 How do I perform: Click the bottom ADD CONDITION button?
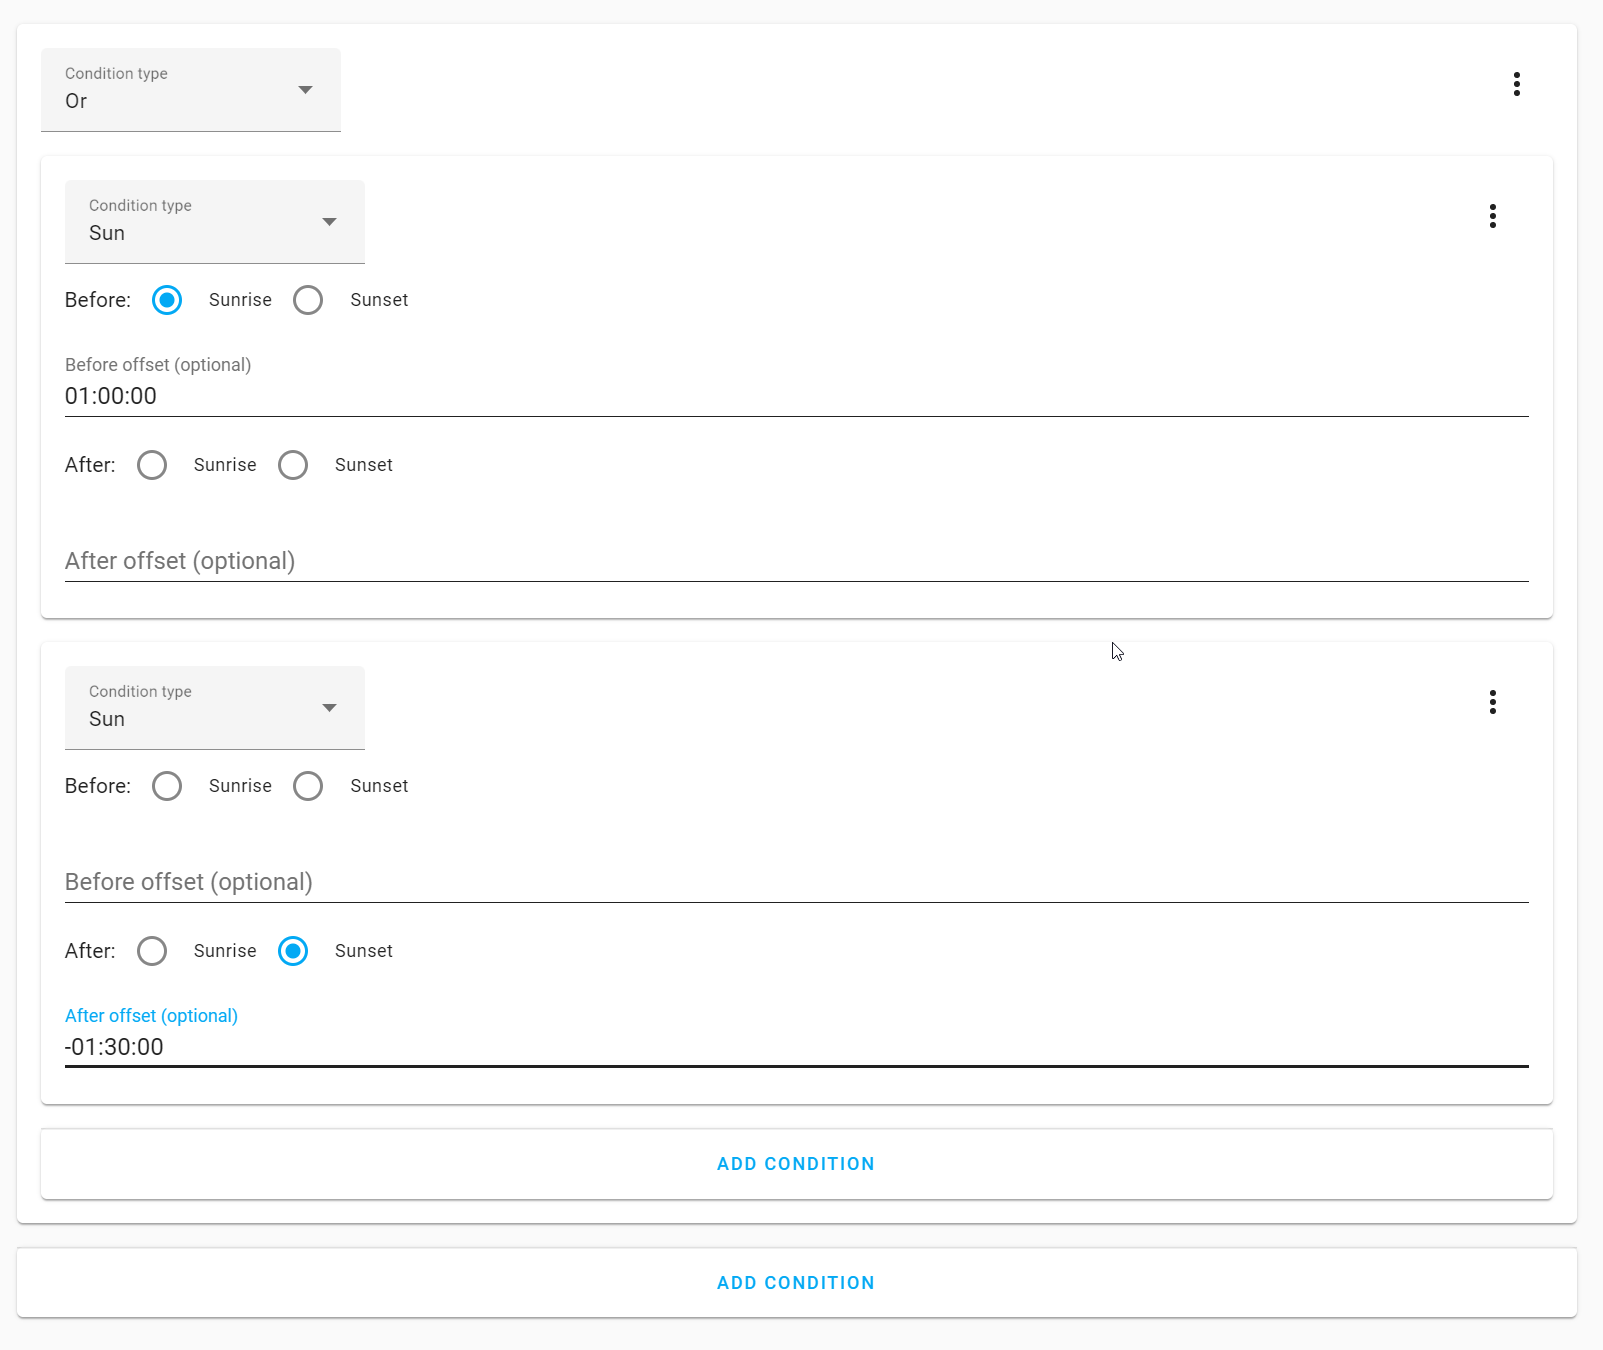click(795, 1282)
